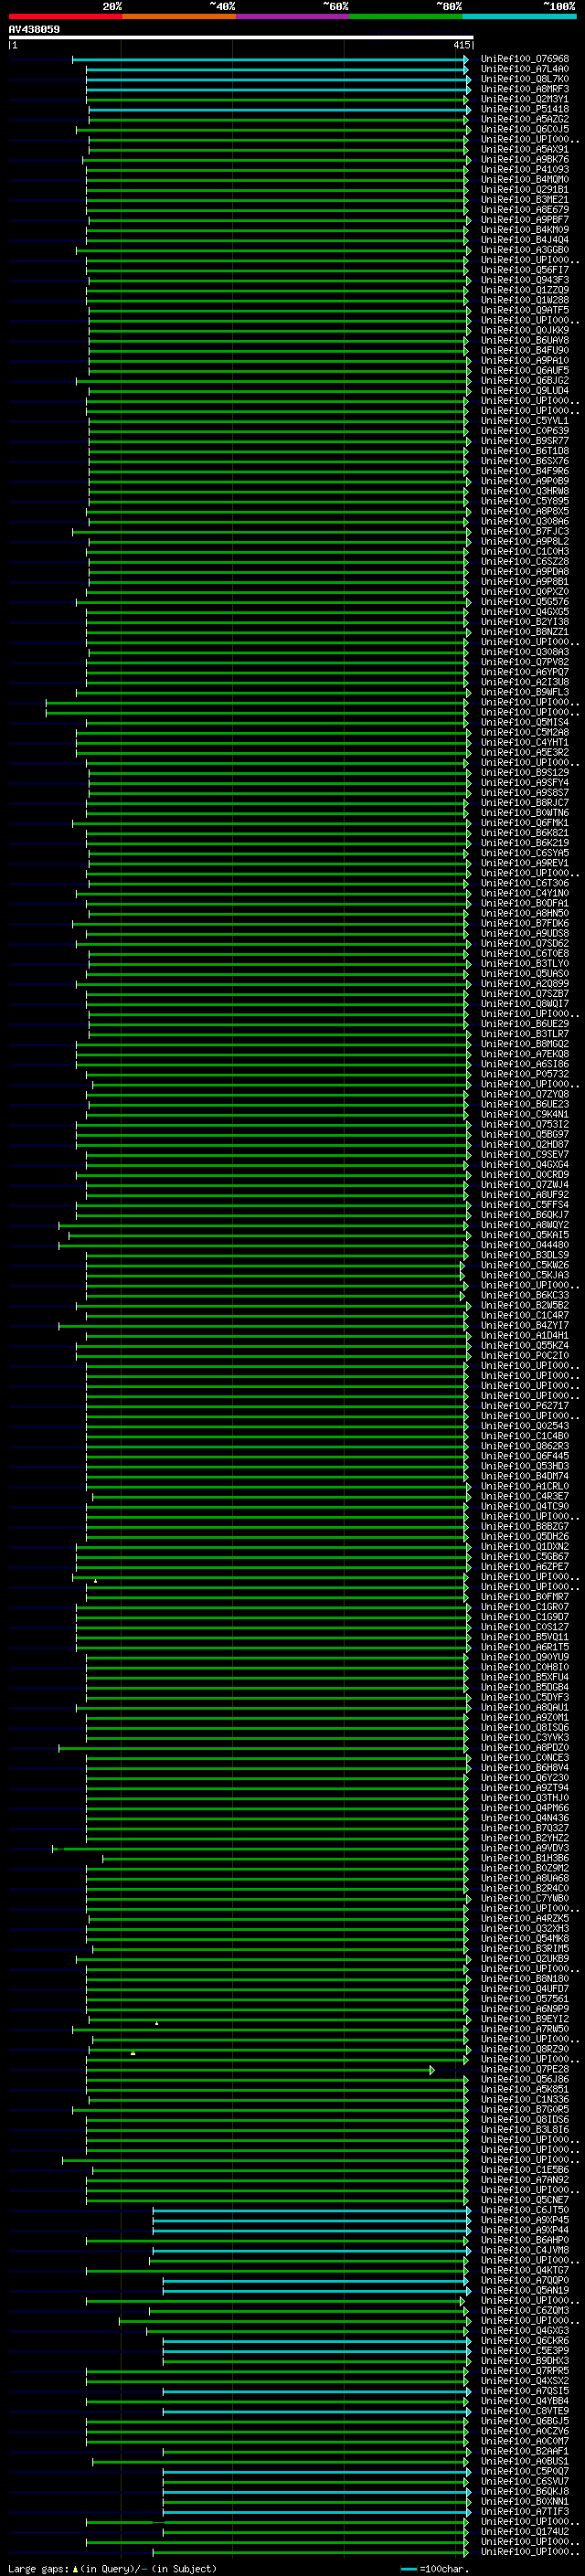The width and height of the screenshot is (585, 2576).
Task: Click the query end position 415
Action: (x=461, y=45)
